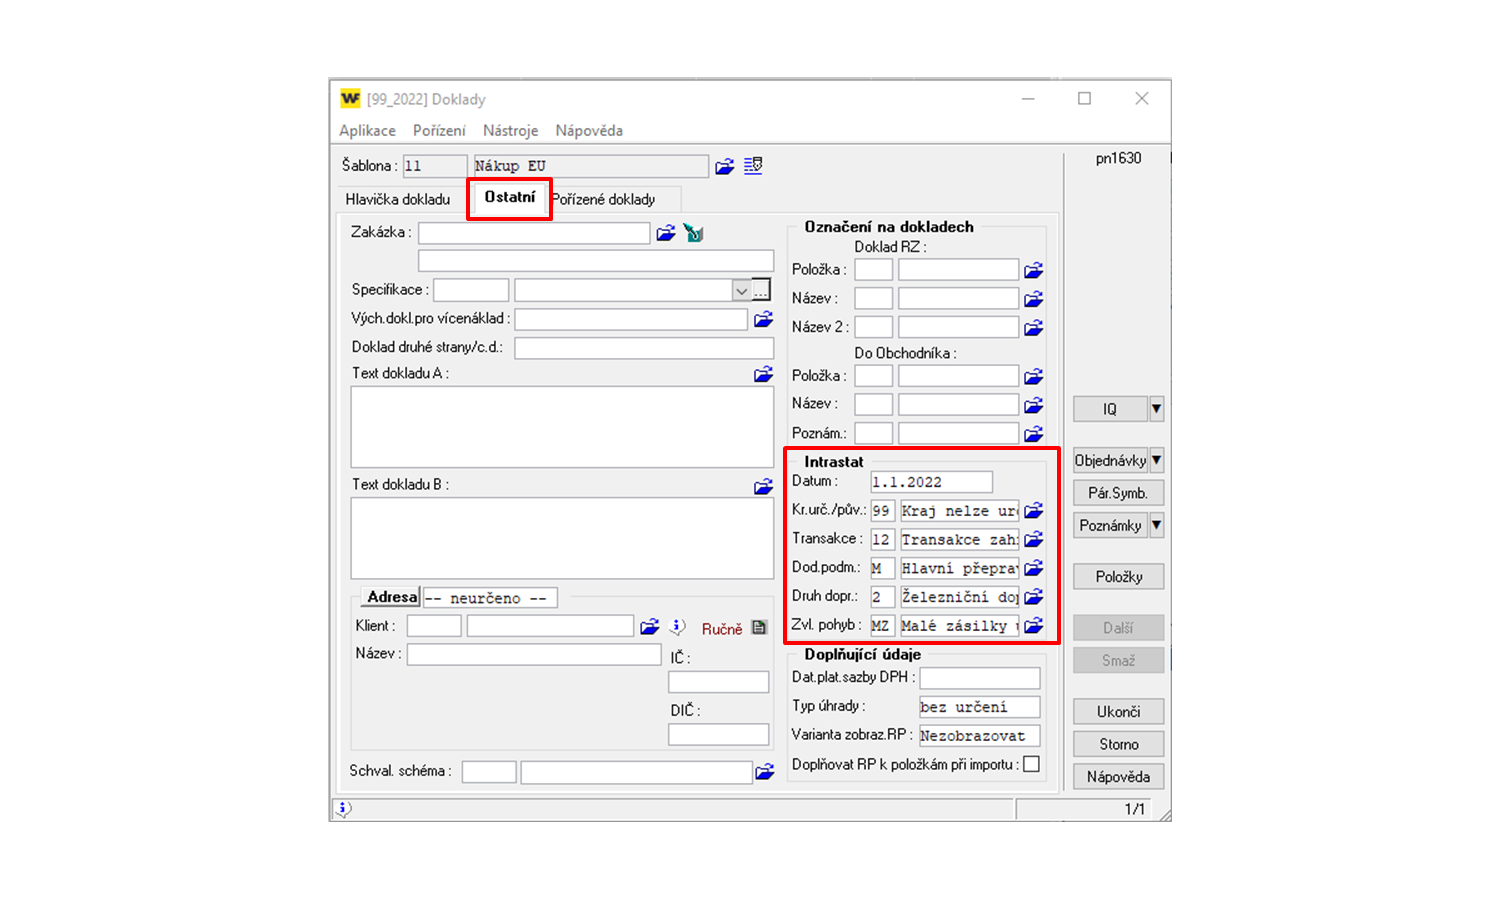Expand the Objednávky dropdown arrow
The height and width of the screenshot is (900, 1500).
pyautogui.click(x=1156, y=461)
